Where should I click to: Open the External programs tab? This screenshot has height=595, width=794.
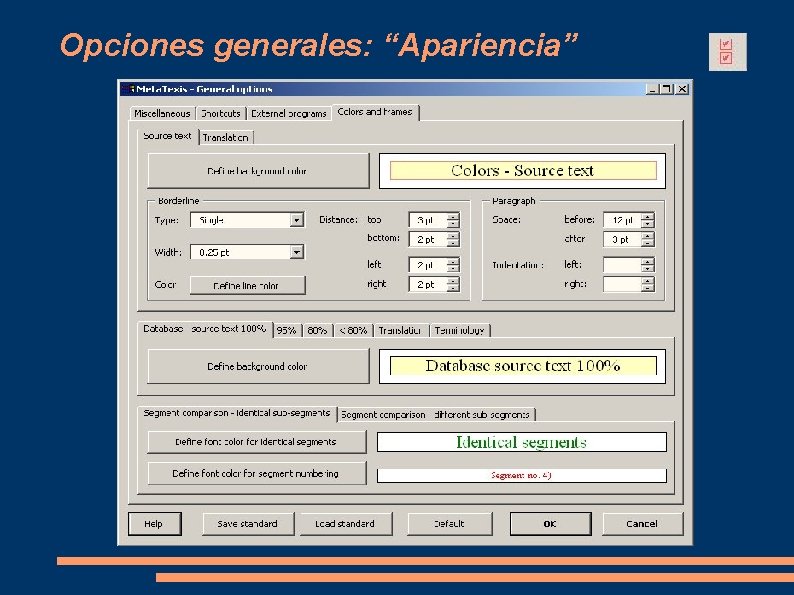coord(289,113)
